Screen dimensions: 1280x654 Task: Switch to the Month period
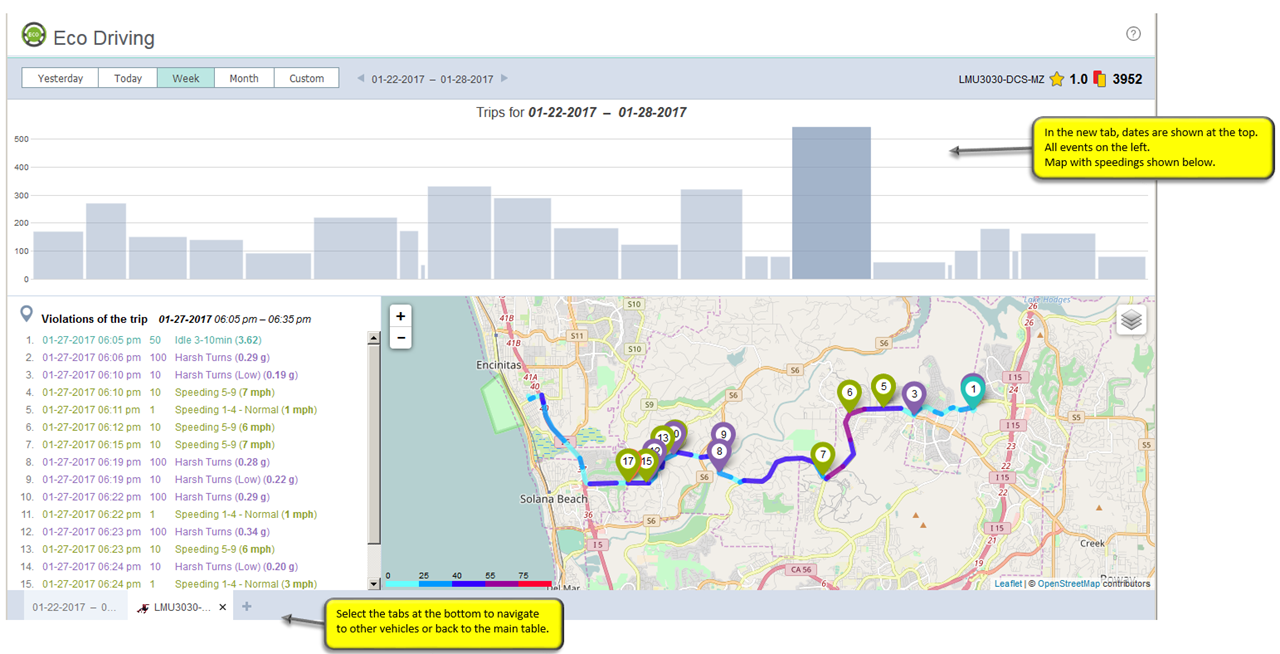[243, 78]
